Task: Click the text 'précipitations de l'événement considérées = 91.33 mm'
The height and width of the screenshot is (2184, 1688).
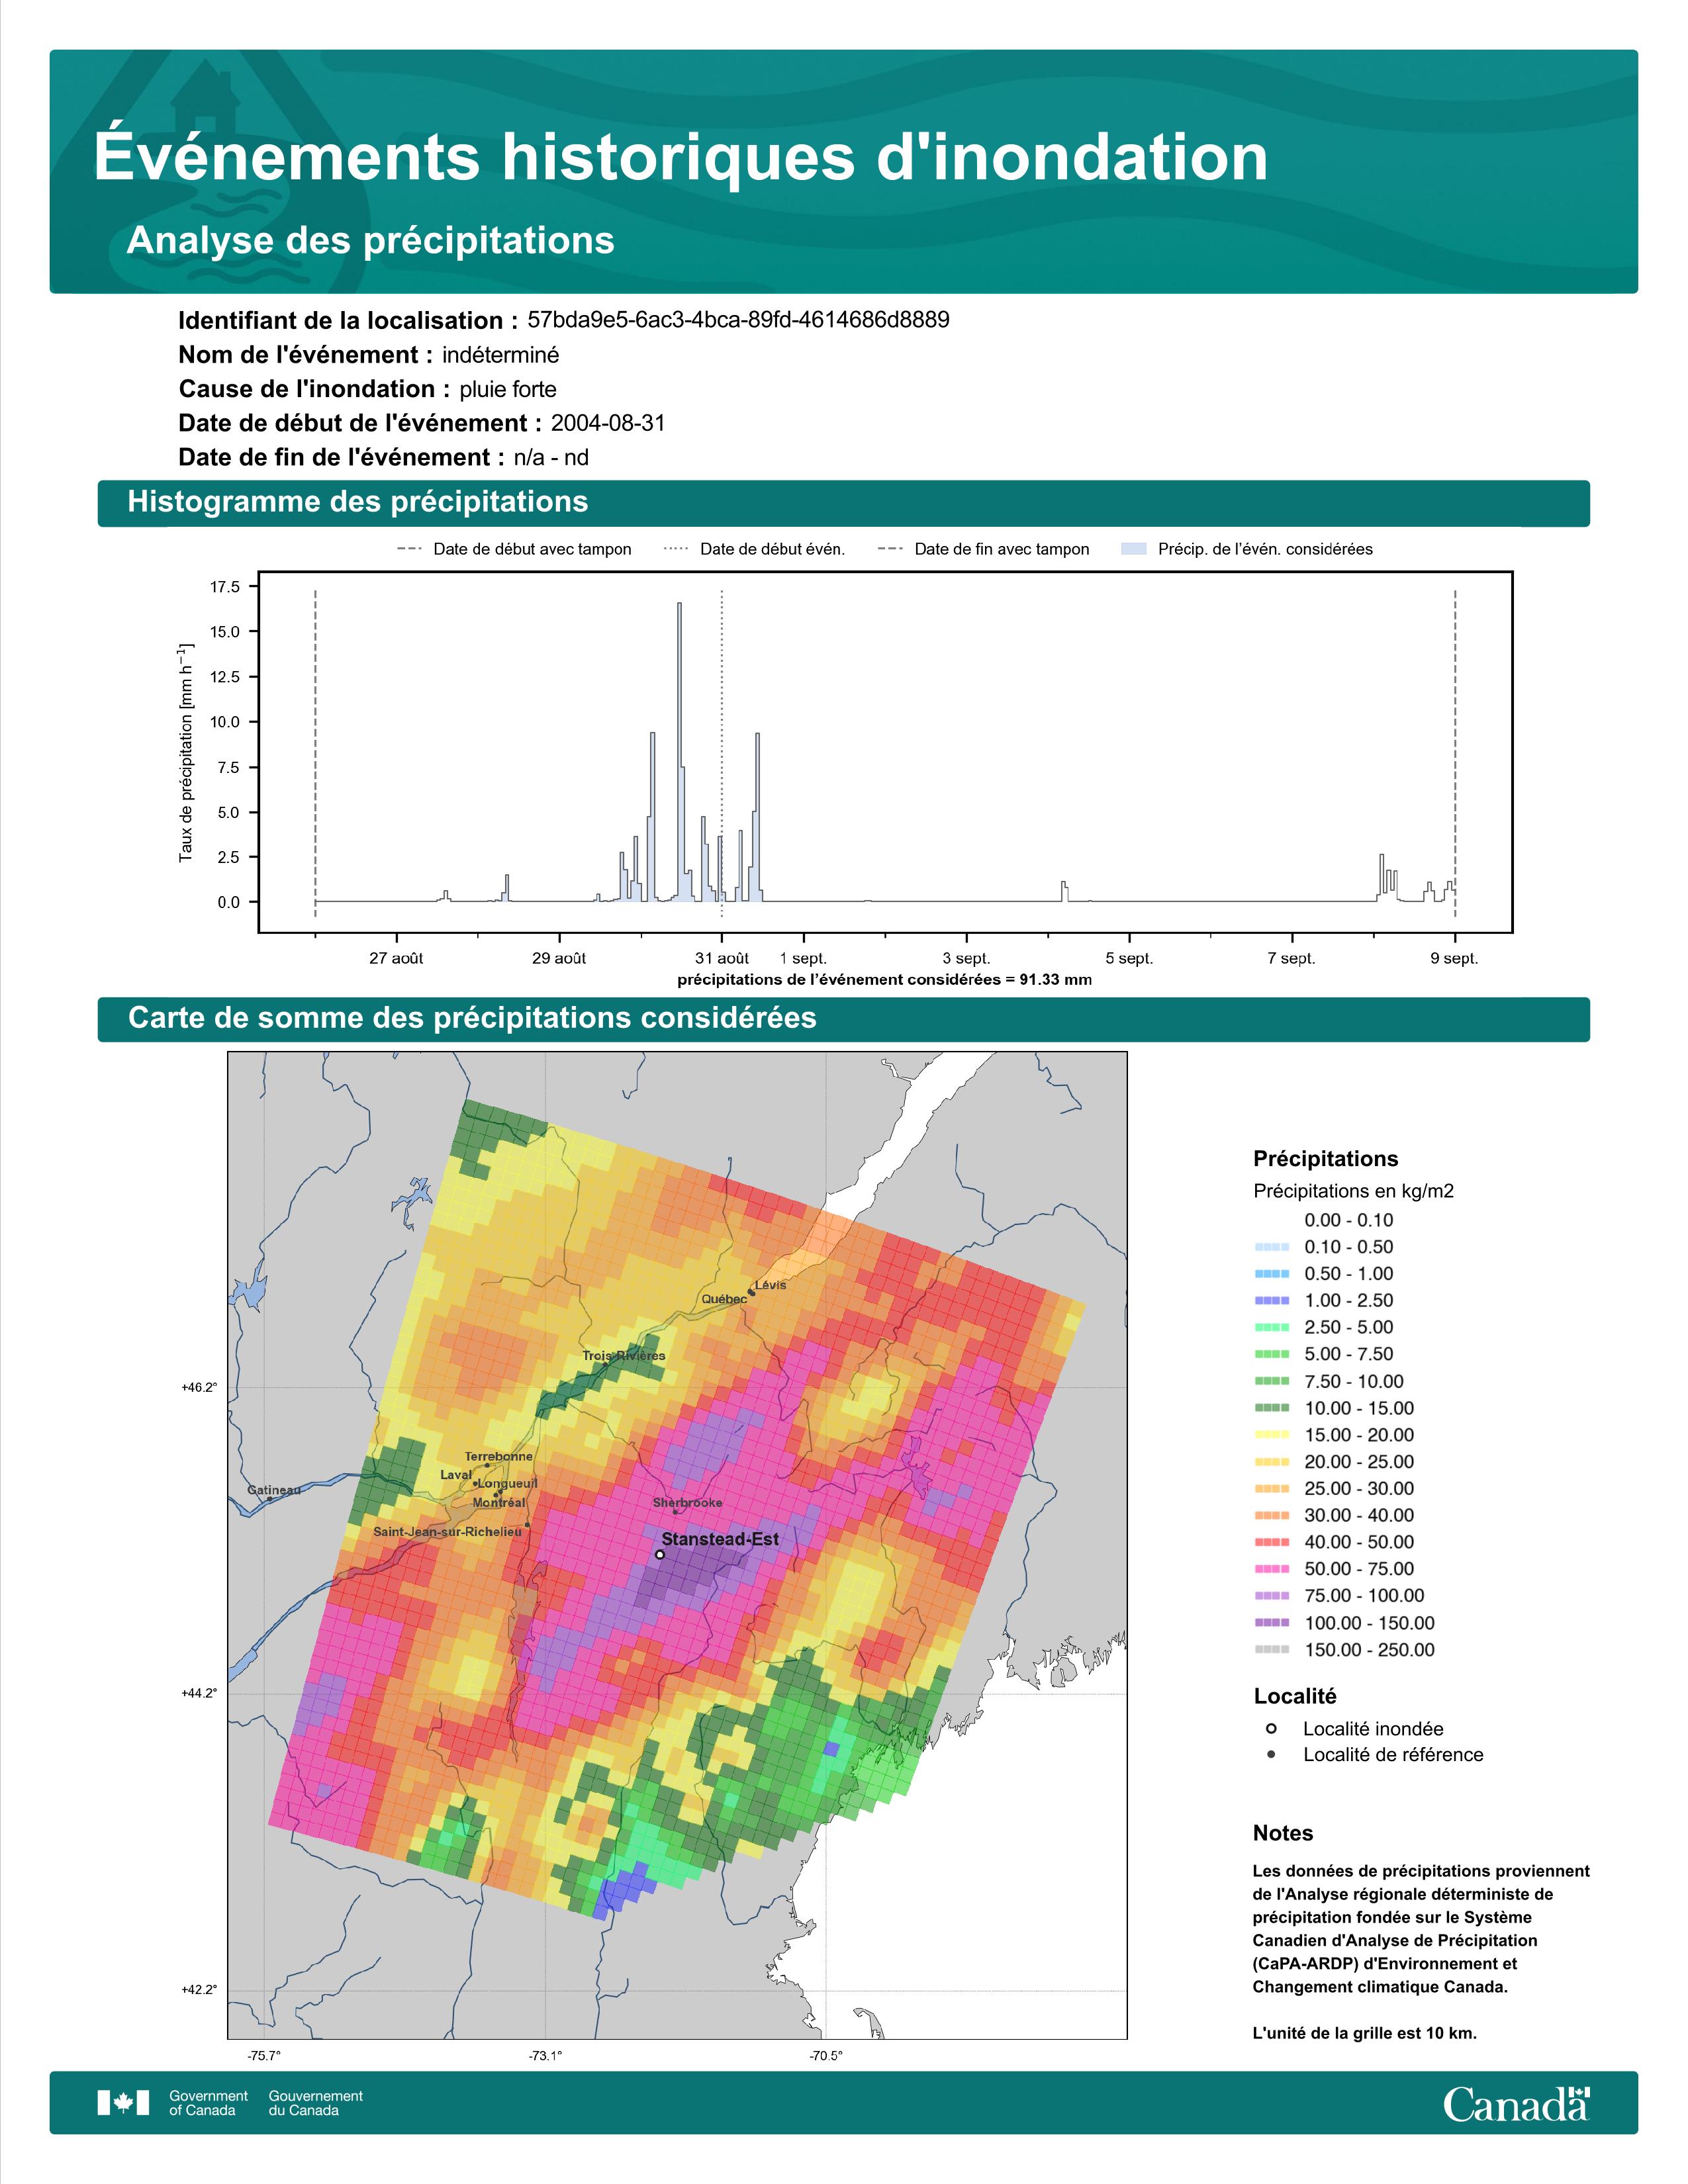Action: point(885,980)
